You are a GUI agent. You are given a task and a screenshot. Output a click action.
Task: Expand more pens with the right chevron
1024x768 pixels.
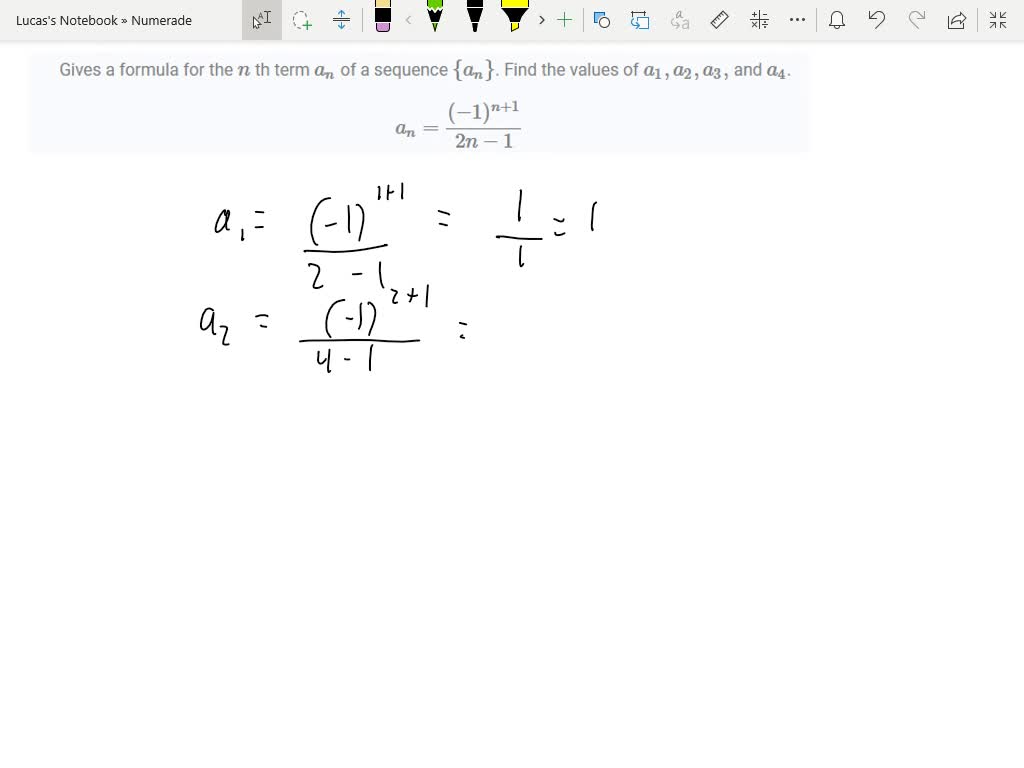pyautogui.click(x=542, y=19)
